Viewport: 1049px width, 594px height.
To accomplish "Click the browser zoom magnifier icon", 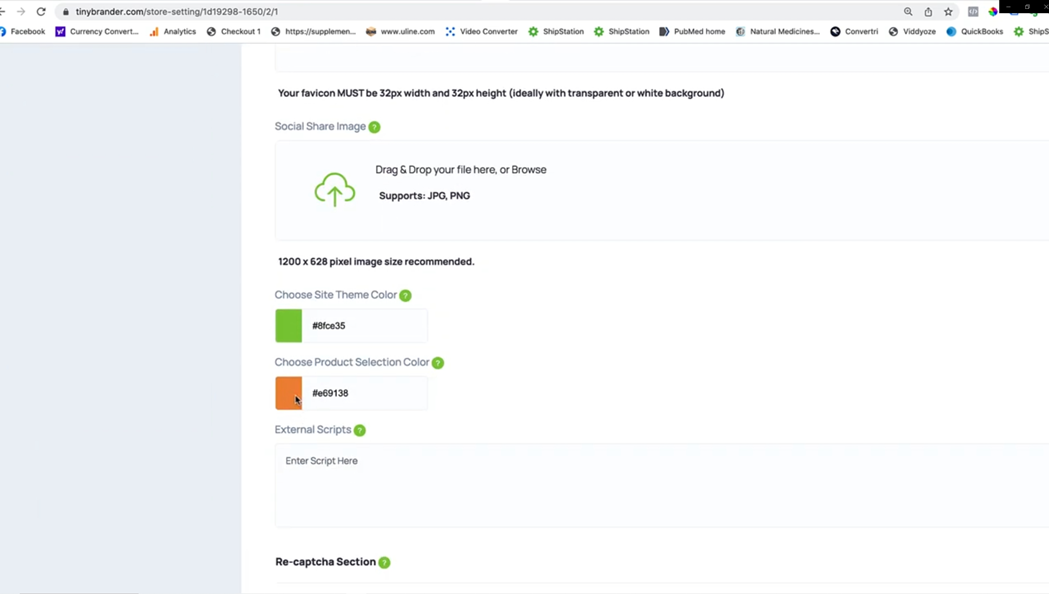I will point(908,11).
